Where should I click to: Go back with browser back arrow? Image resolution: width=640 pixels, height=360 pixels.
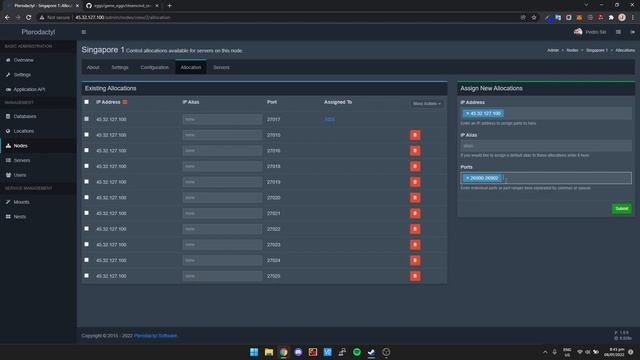pos(7,18)
